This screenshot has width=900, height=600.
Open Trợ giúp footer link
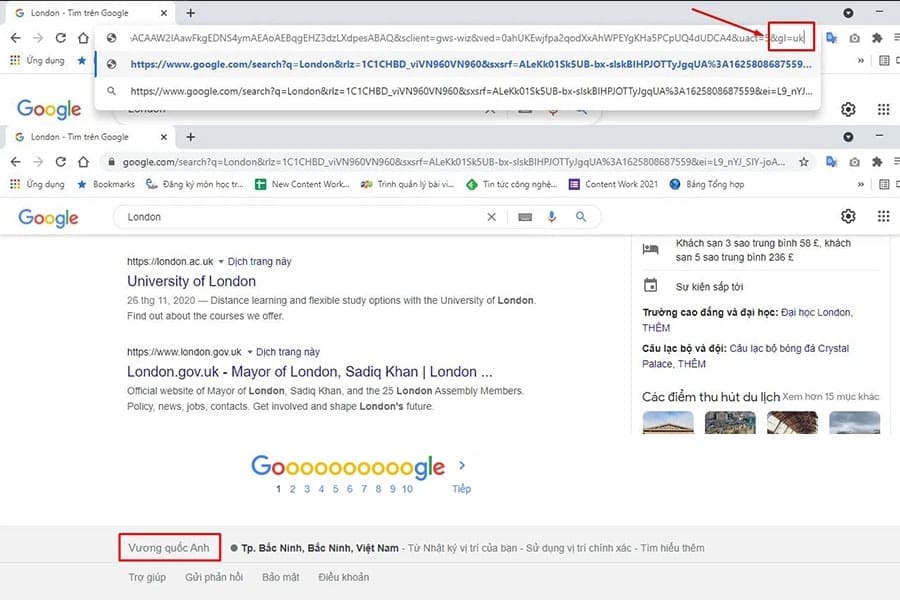tap(147, 577)
